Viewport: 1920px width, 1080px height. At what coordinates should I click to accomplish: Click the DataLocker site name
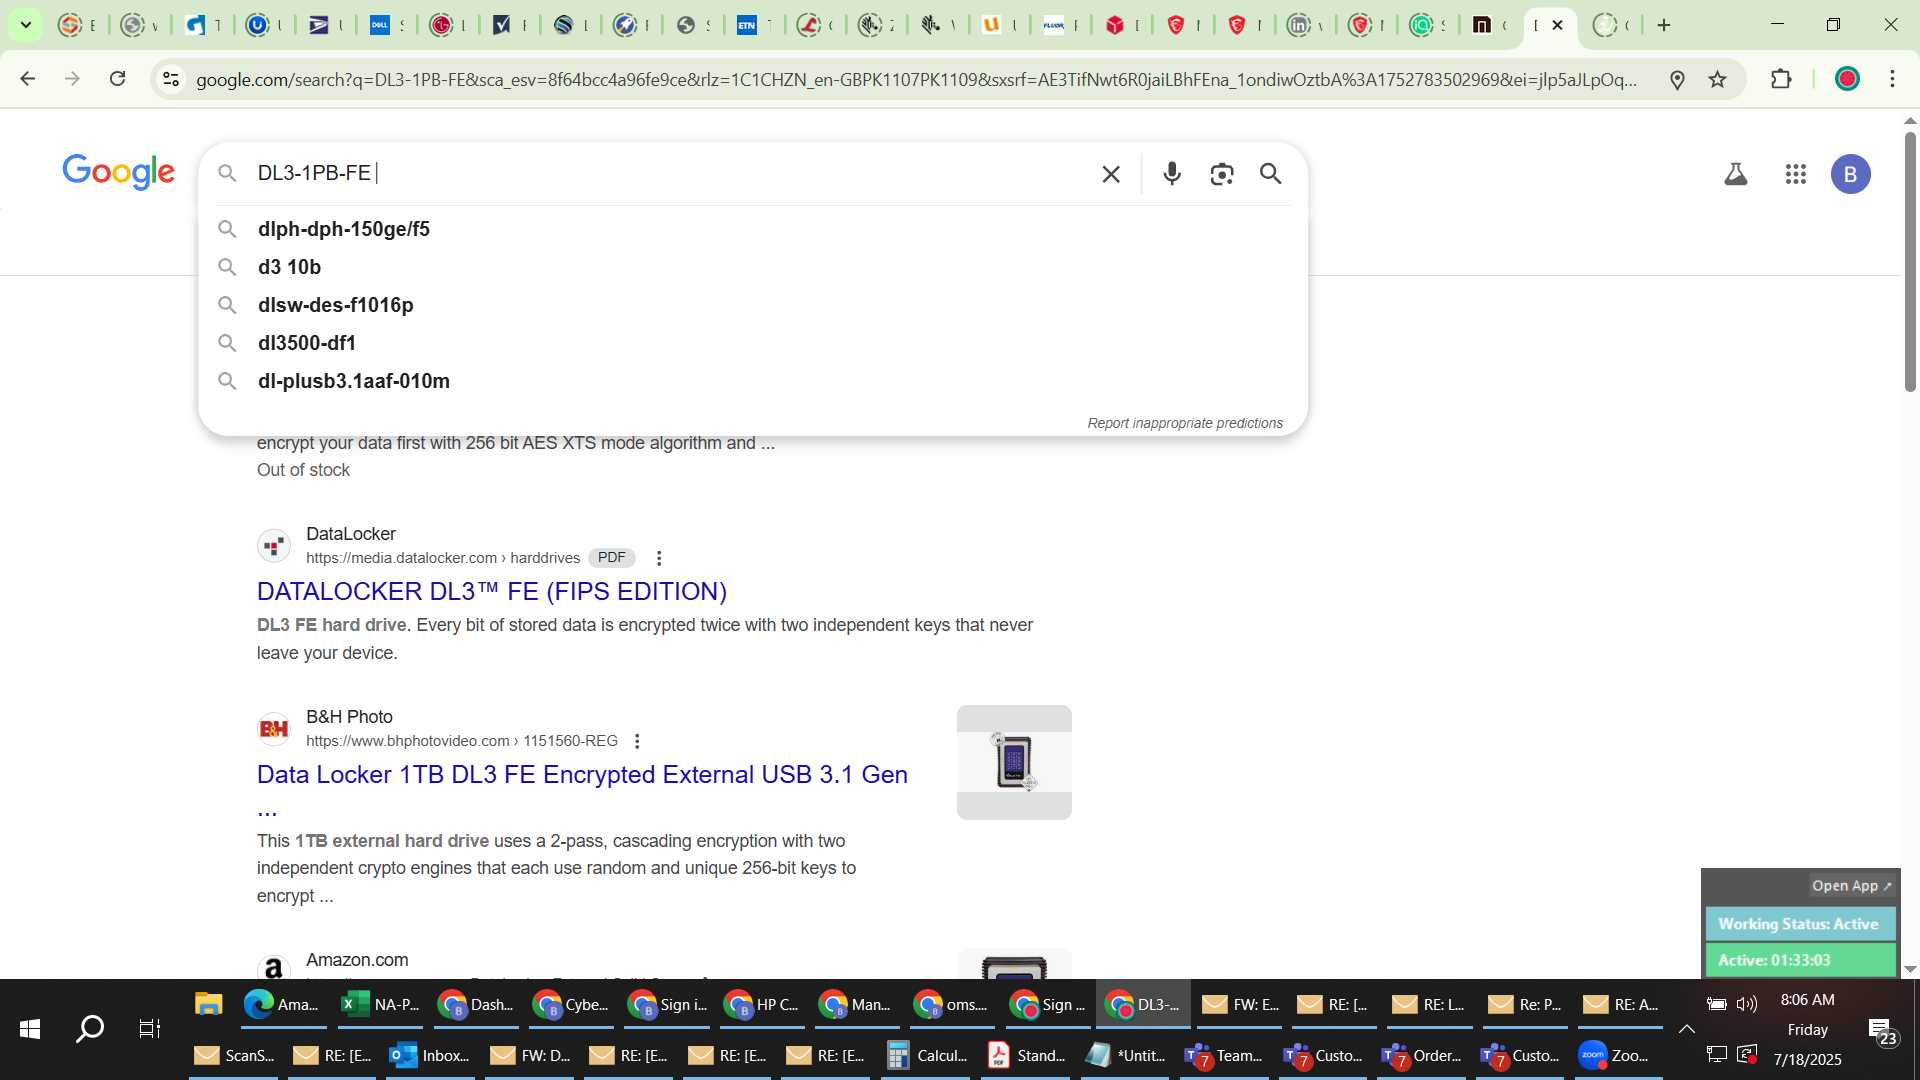coord(351,534)
